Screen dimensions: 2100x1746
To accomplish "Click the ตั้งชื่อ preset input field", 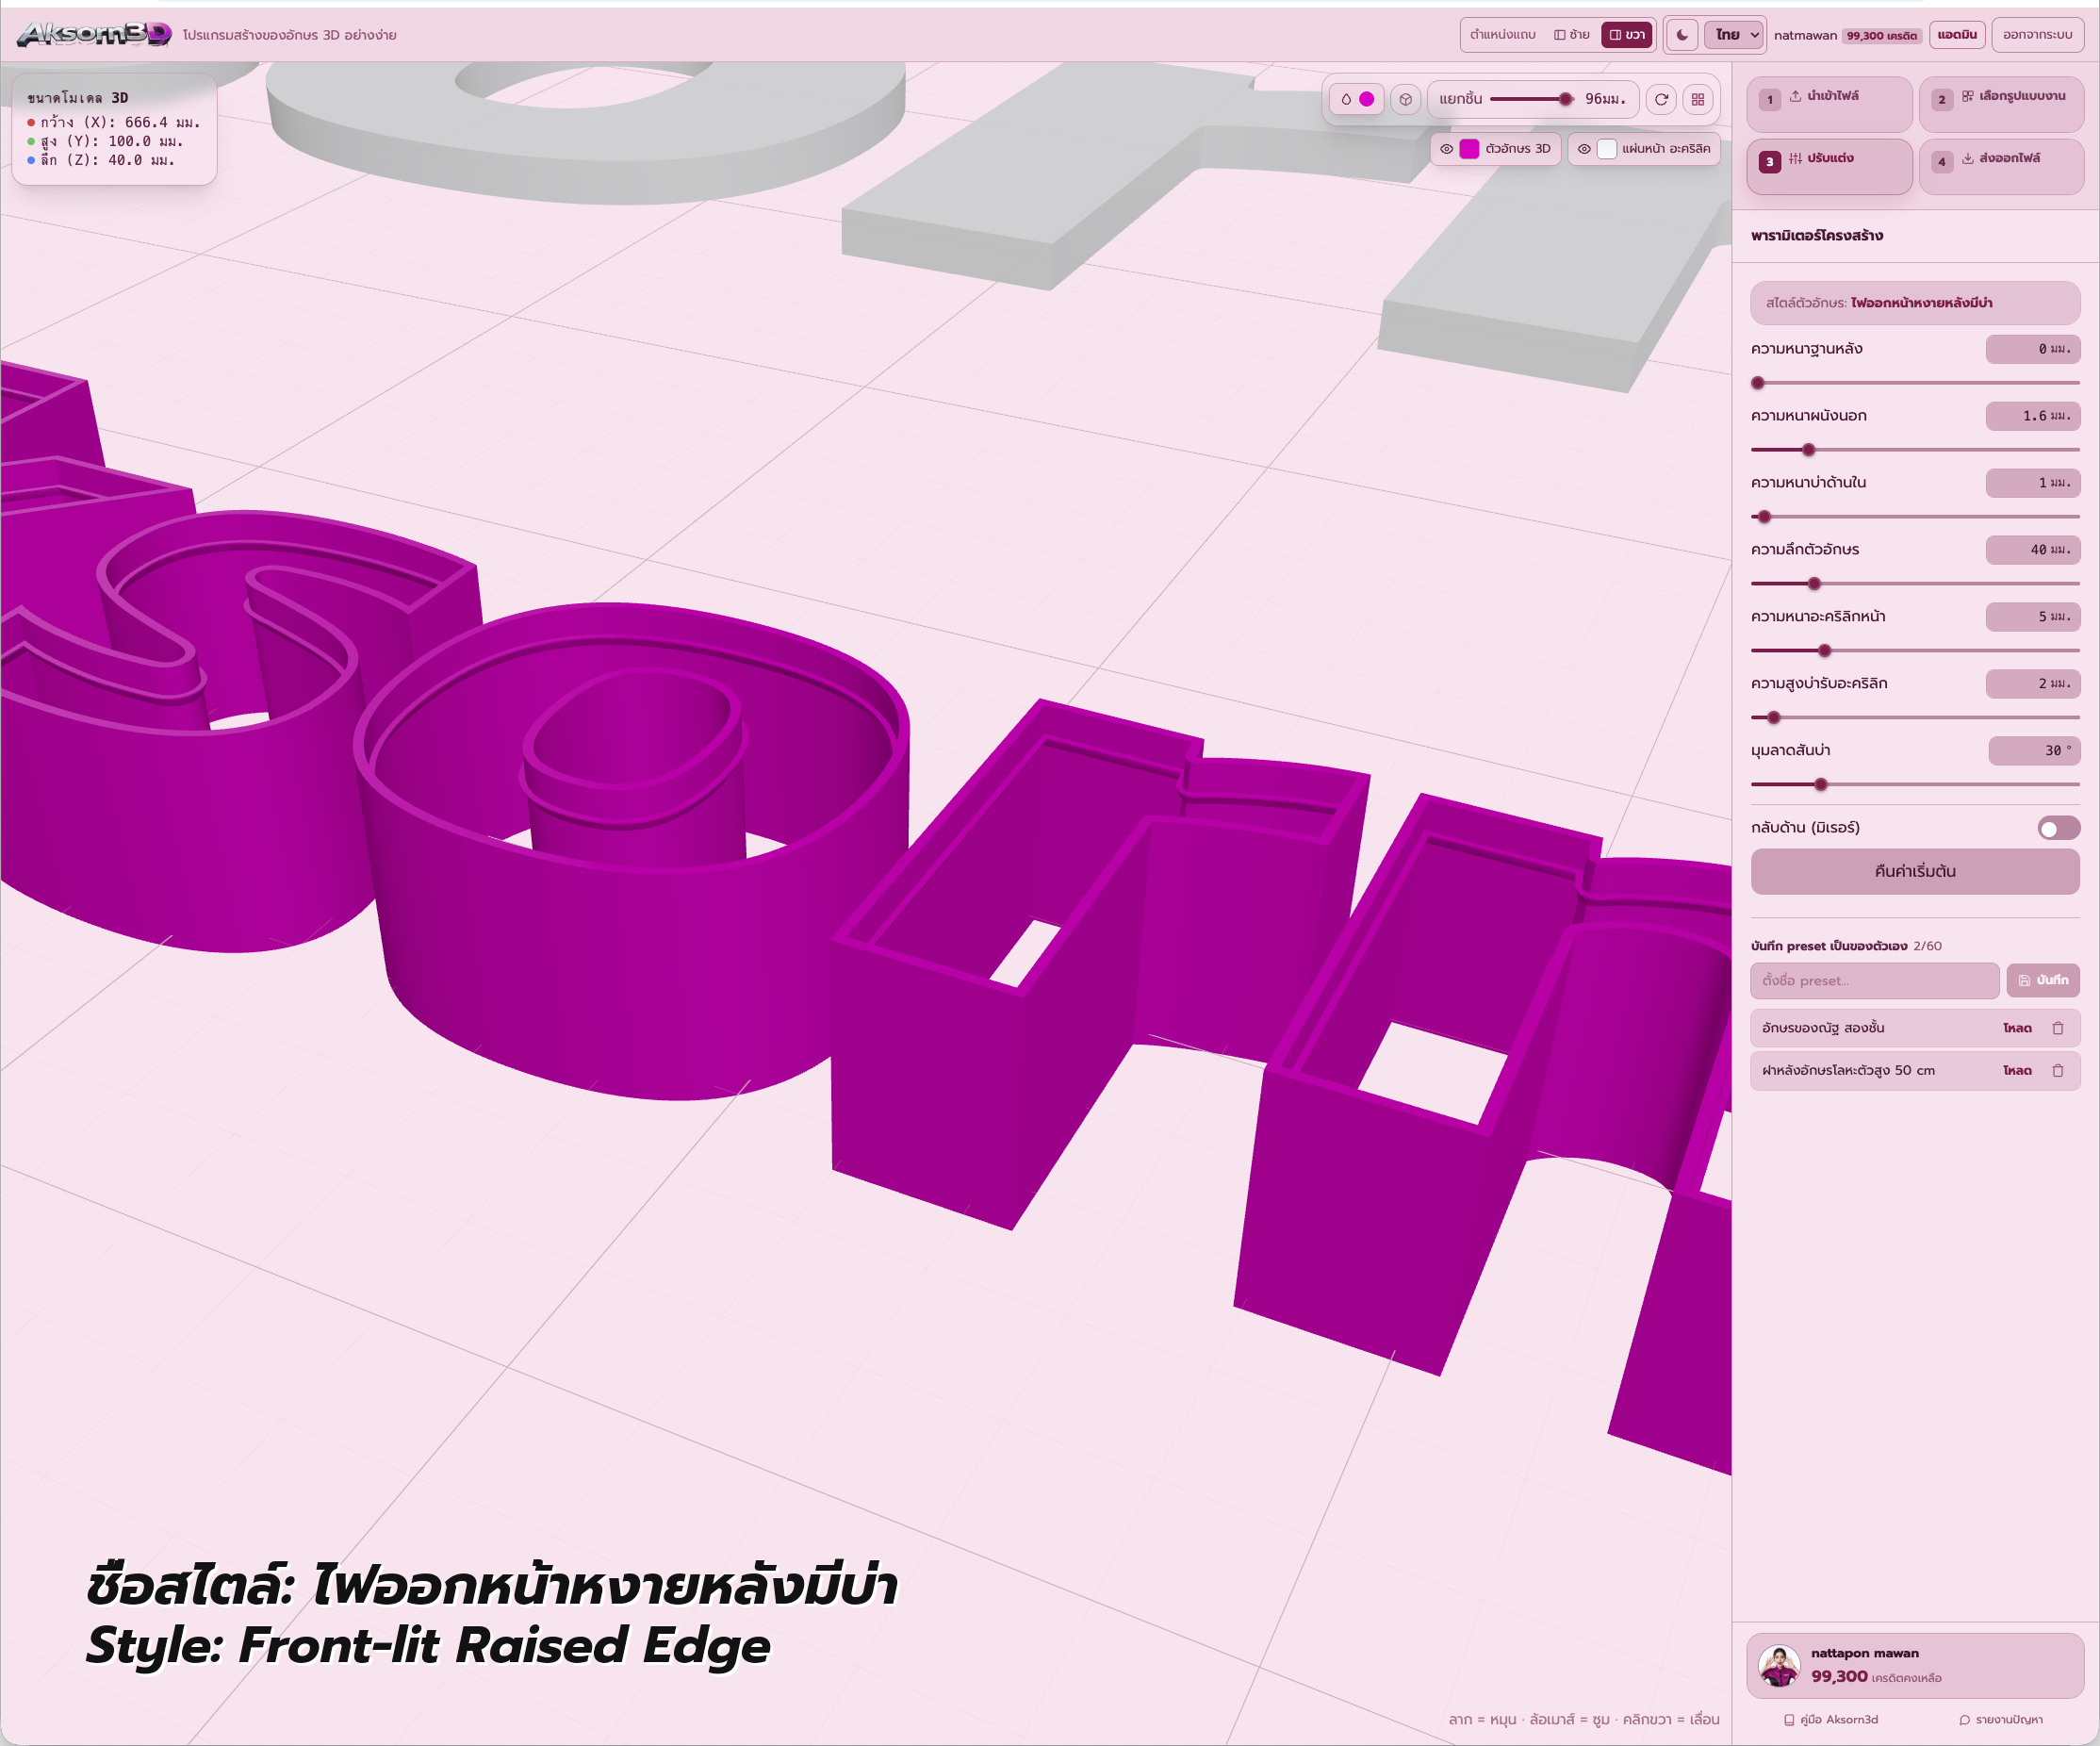I will click(x=1874, y=980).
